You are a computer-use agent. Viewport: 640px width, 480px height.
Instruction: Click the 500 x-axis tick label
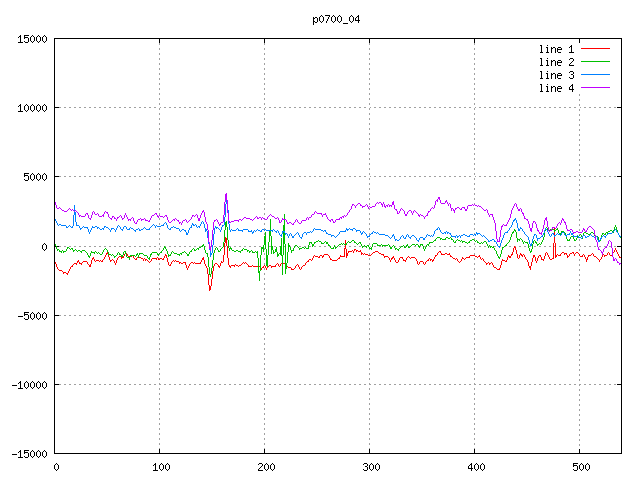(x=580, y=466)
